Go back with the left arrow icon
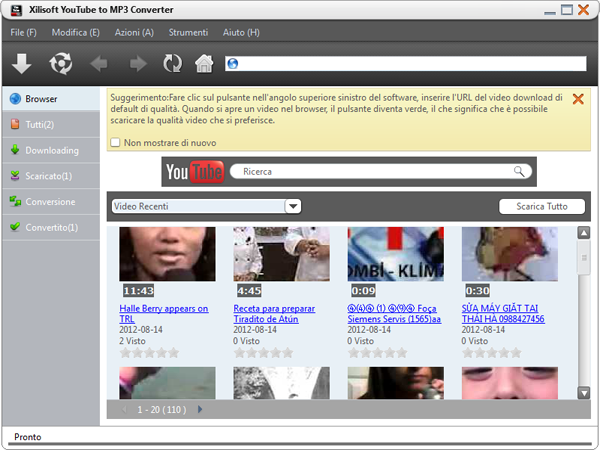 click(100, 64)
